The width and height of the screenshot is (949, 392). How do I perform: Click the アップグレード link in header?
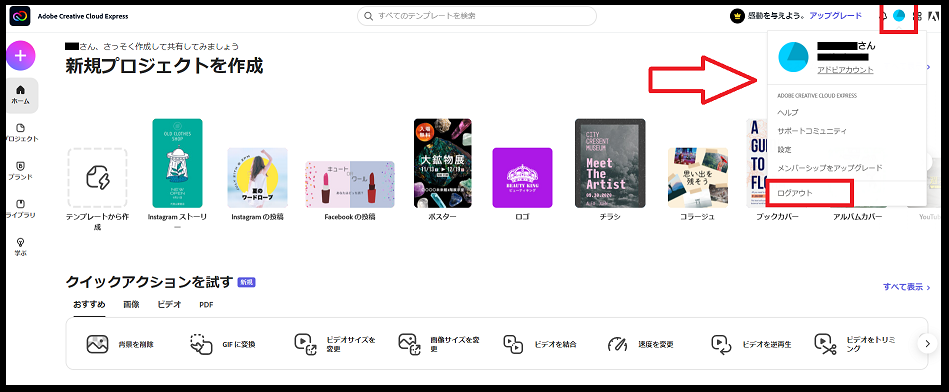[835, 16]
